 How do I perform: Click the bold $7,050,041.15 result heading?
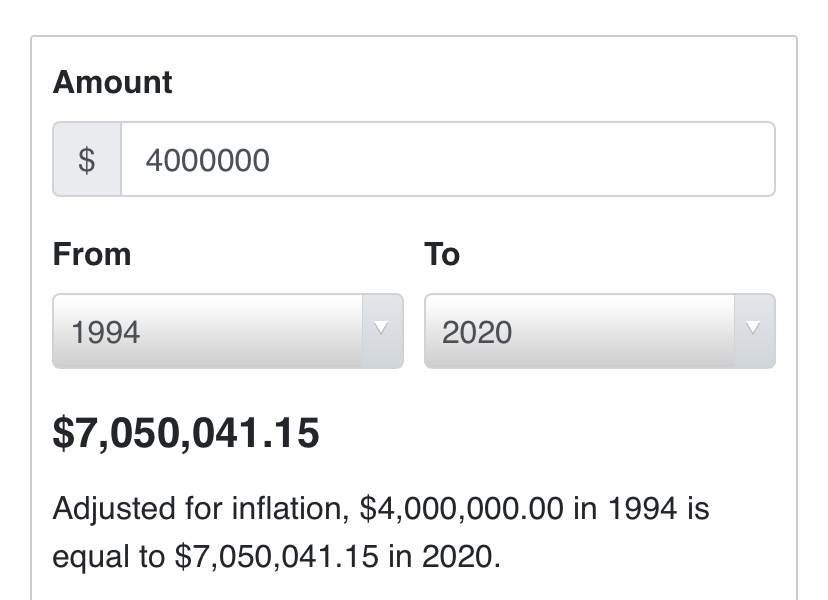click(x=186, y=434)
